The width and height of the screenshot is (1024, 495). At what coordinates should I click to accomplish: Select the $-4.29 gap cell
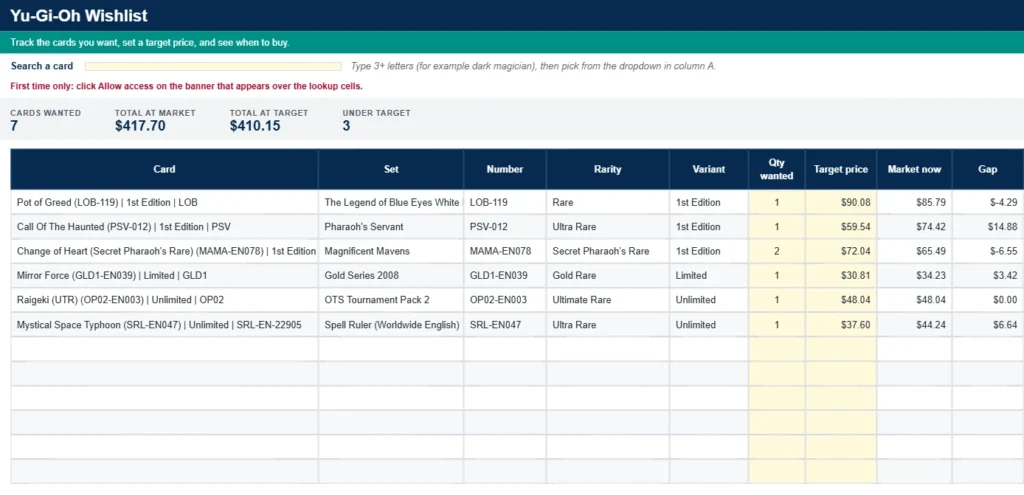tap(987, 202)
